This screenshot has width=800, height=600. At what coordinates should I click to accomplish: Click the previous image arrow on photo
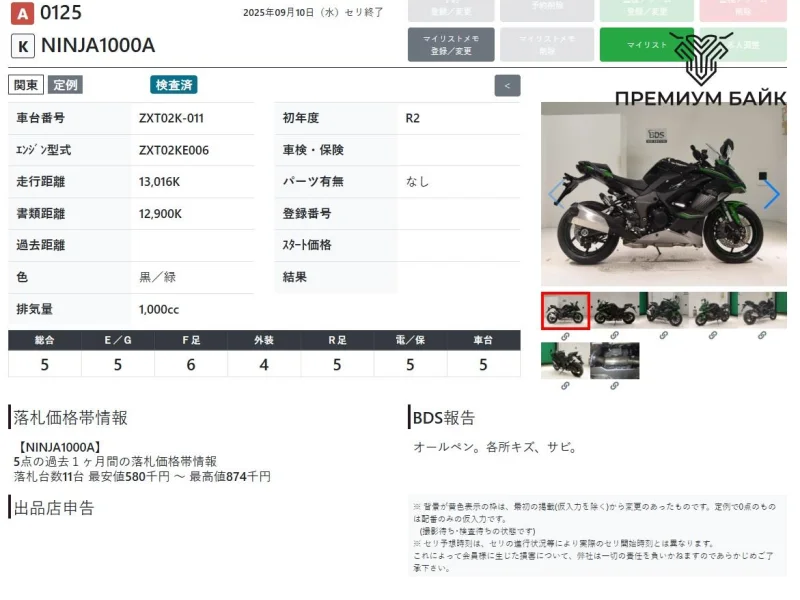point(556,194)
